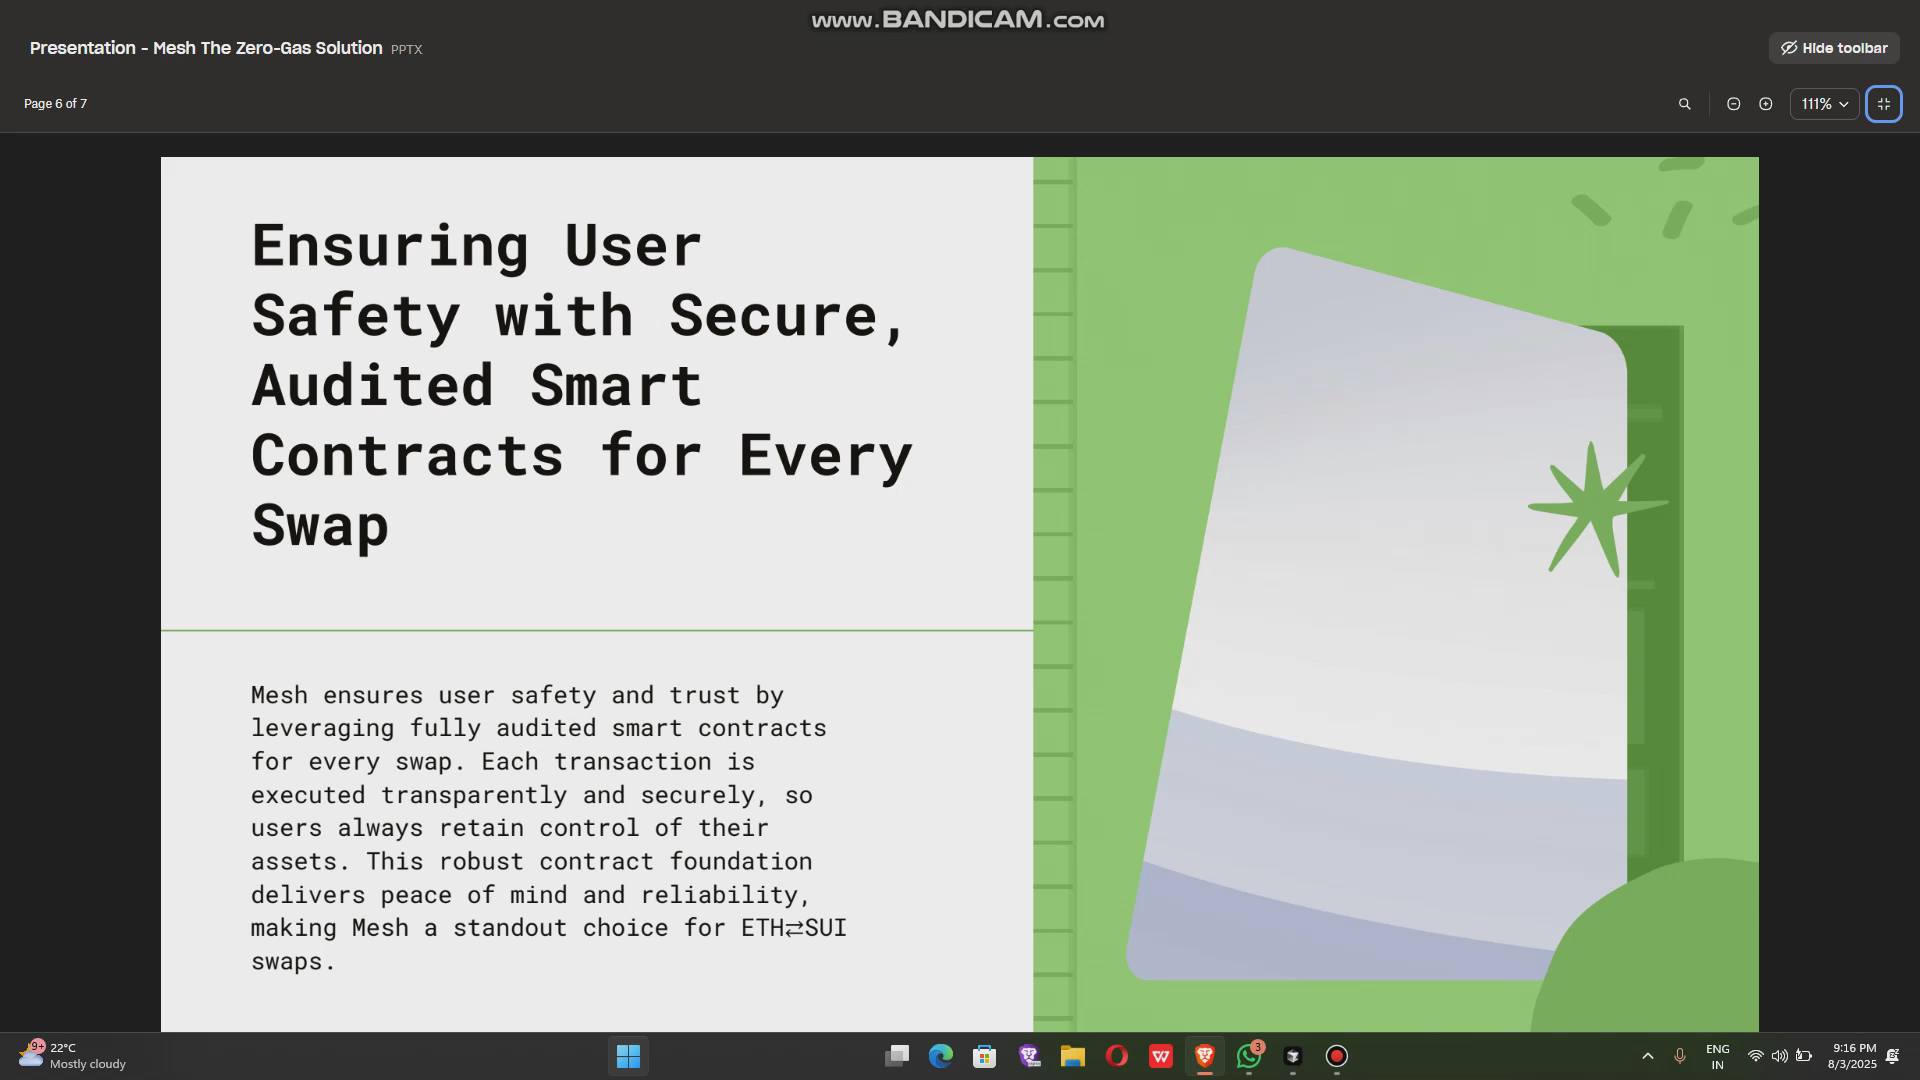Open the search magnifier in the viewer toolbar
The width and height of the screenshot is (1920, 1080).
tap(1684, 104)
